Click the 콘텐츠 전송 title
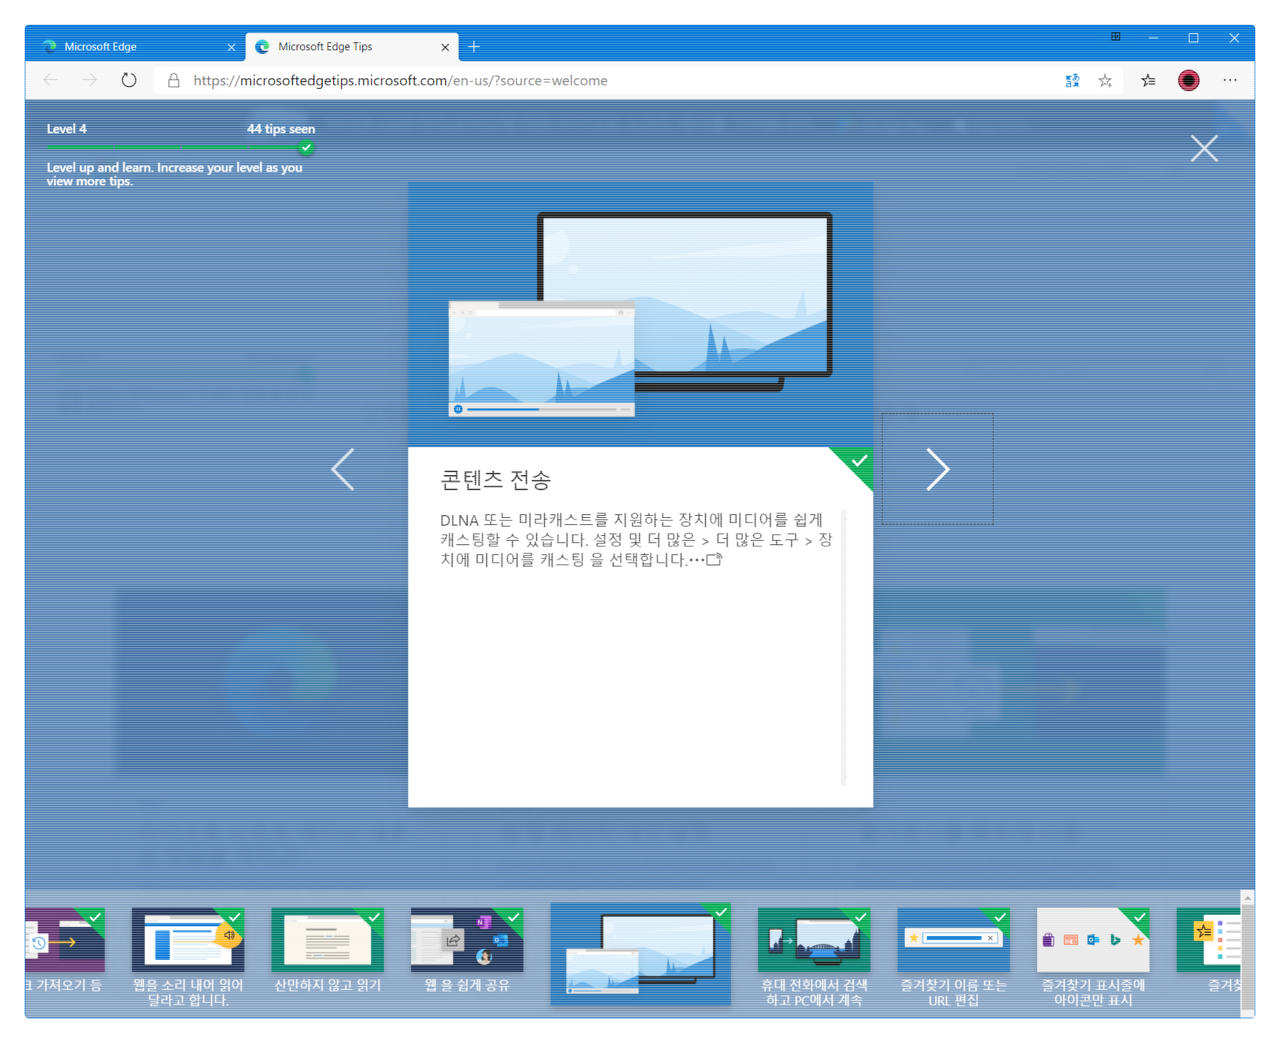The image size is (1280, 1043). coord(496,480)
